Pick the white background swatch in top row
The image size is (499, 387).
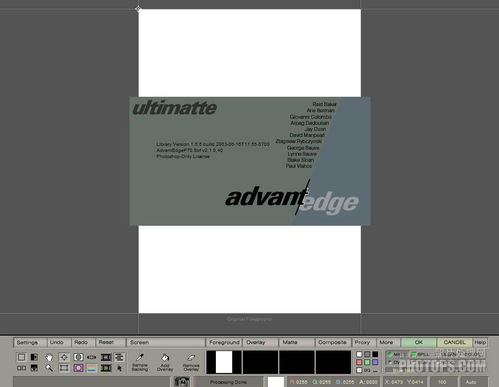tap(359, 354)
